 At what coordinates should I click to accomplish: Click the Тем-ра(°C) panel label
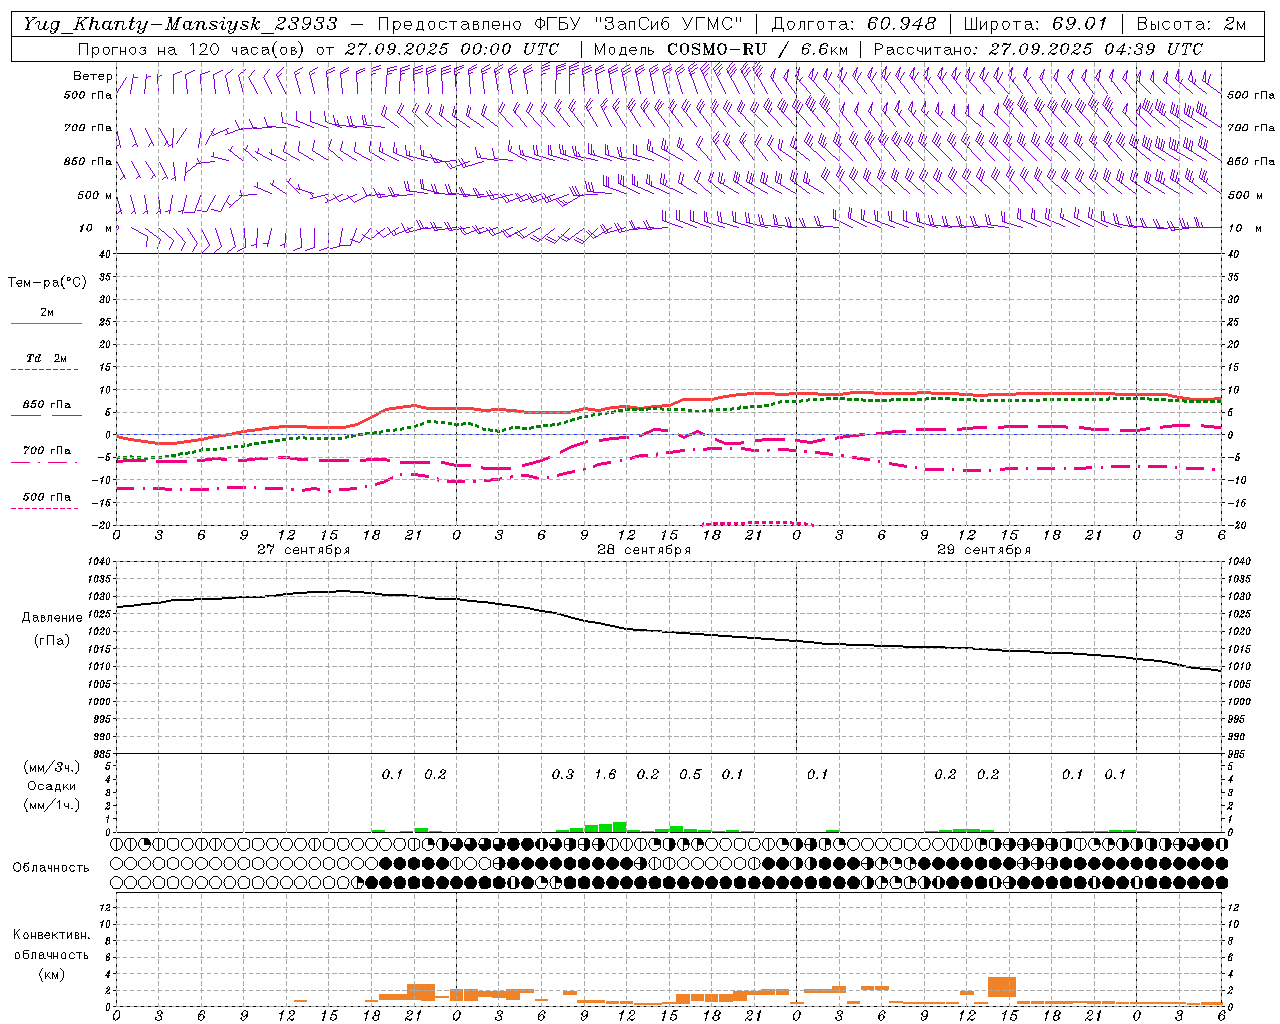click(x=47, y=283)
